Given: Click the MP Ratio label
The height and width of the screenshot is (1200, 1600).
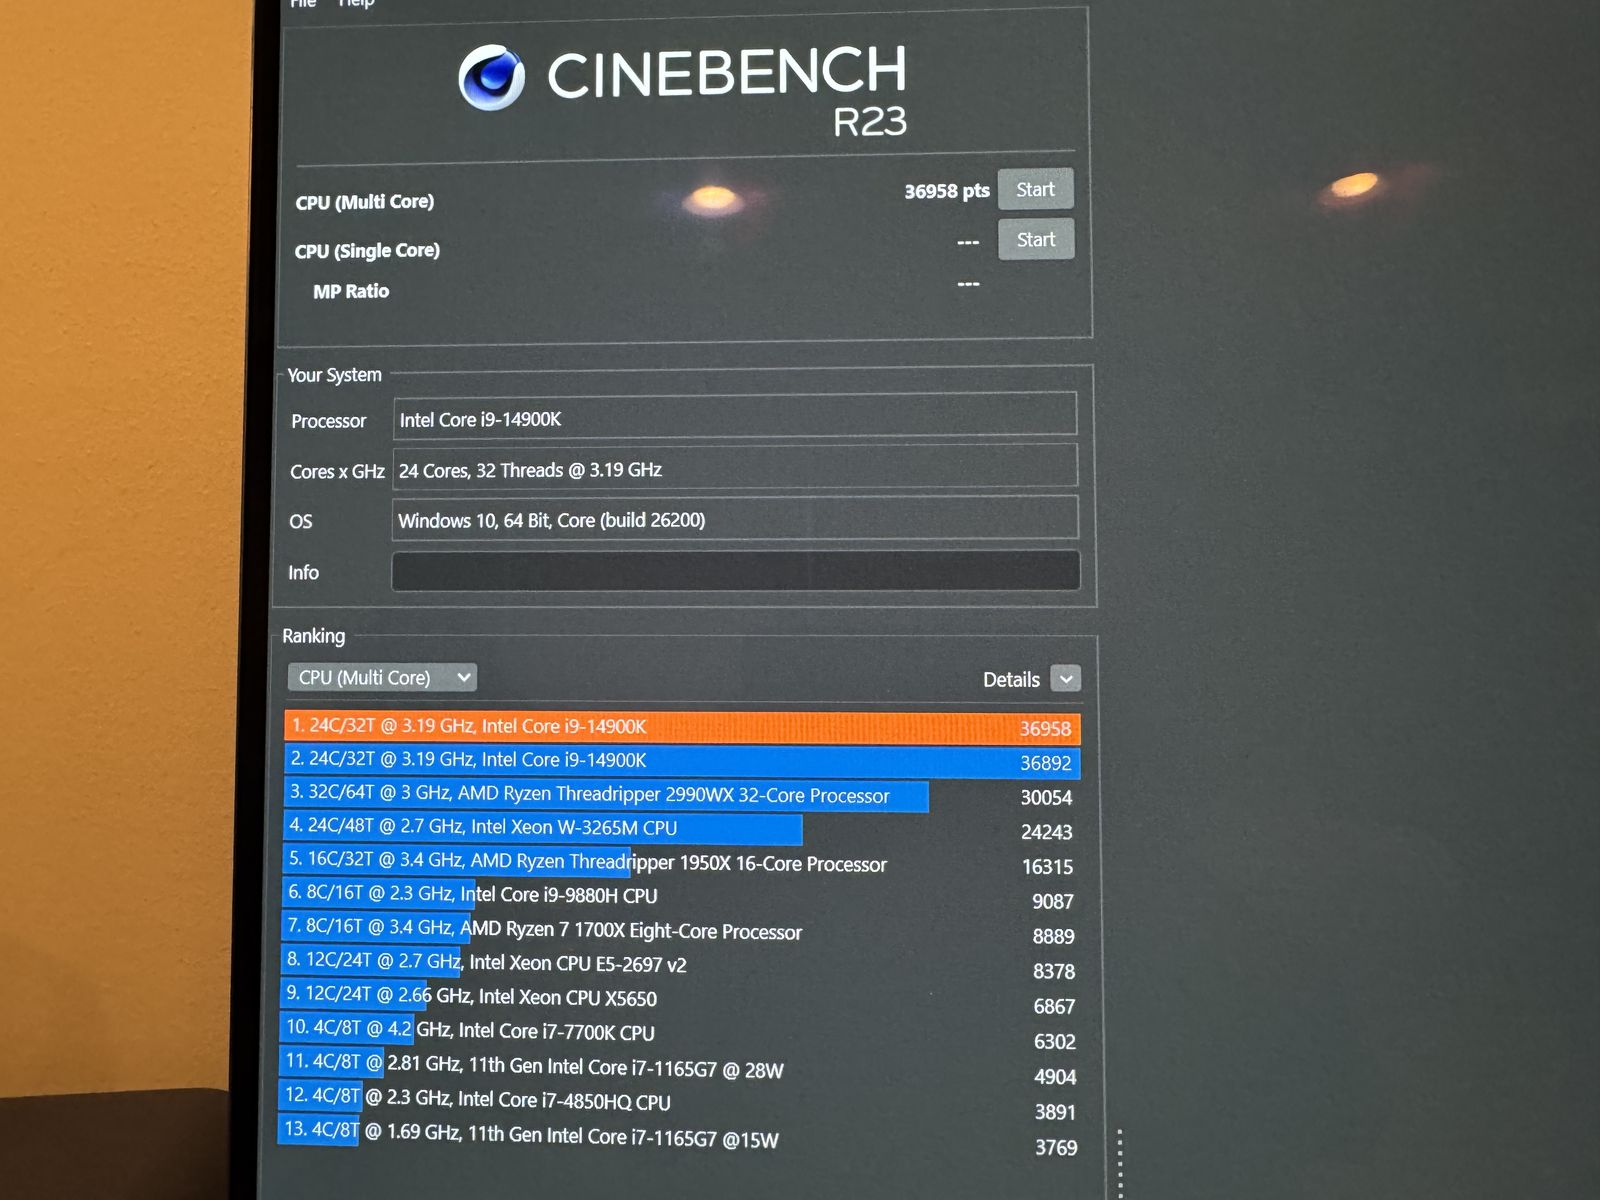Looking at the screenshot, I should click(351, 291).
